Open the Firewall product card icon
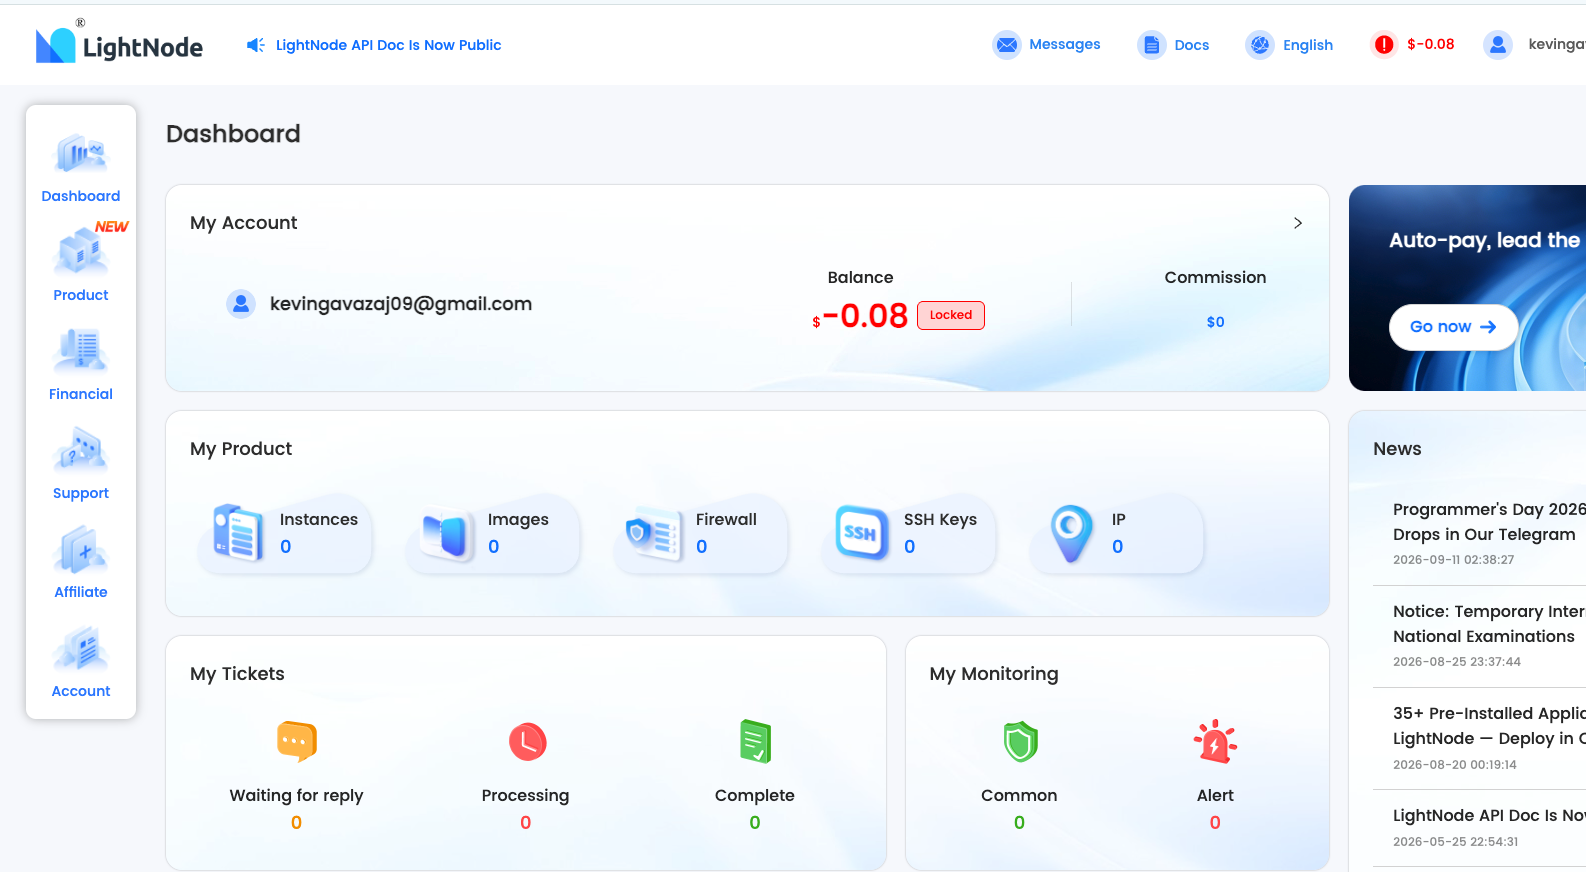1586x872 pixels. coord(655,534)
